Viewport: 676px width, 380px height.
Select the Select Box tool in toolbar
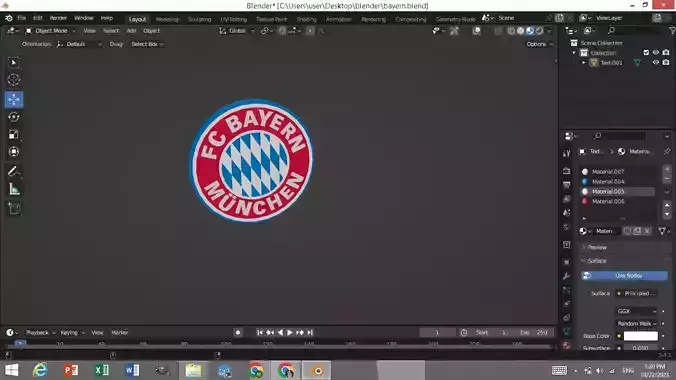14,63
